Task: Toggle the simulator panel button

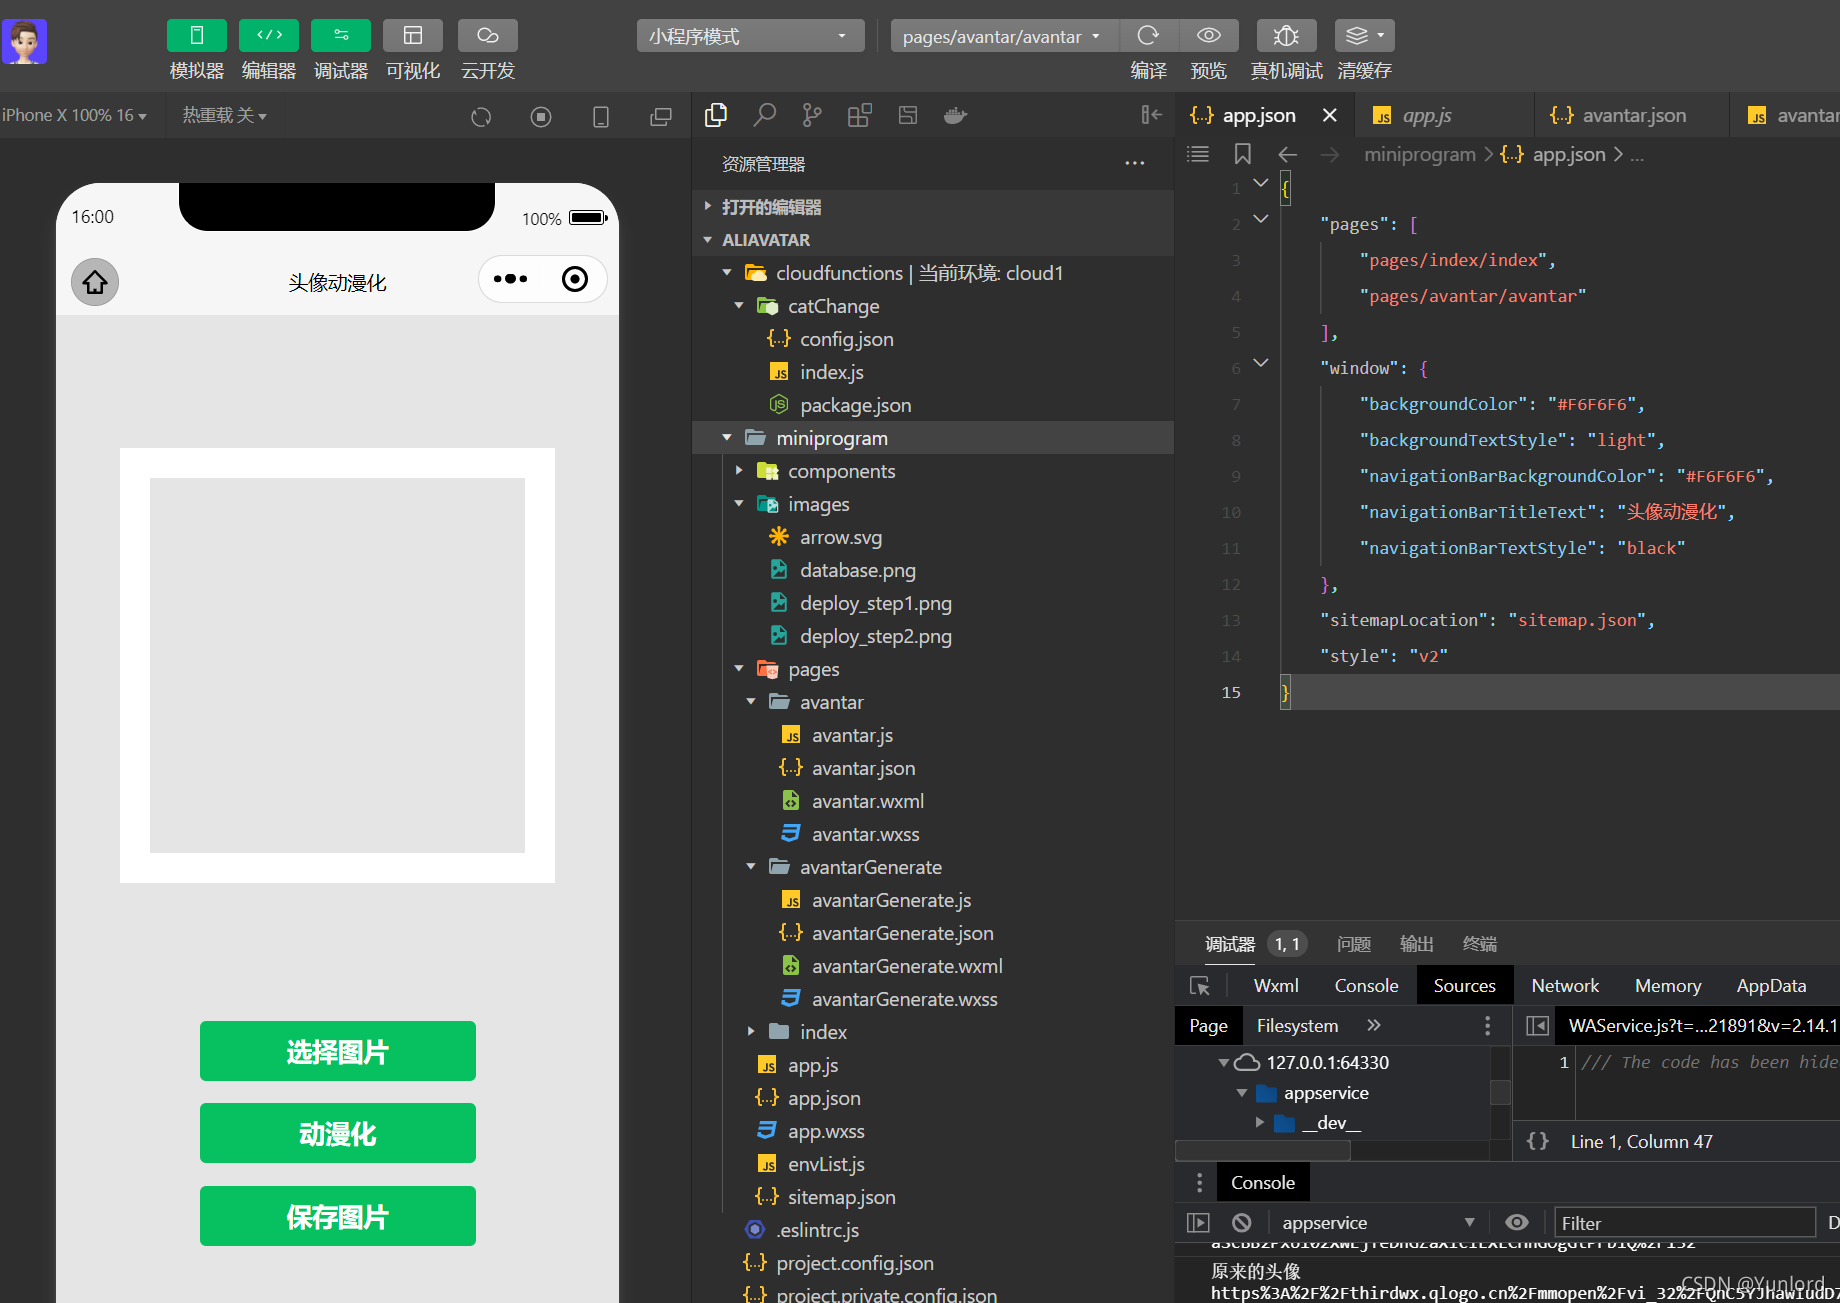Action: [x=196, y=36]
